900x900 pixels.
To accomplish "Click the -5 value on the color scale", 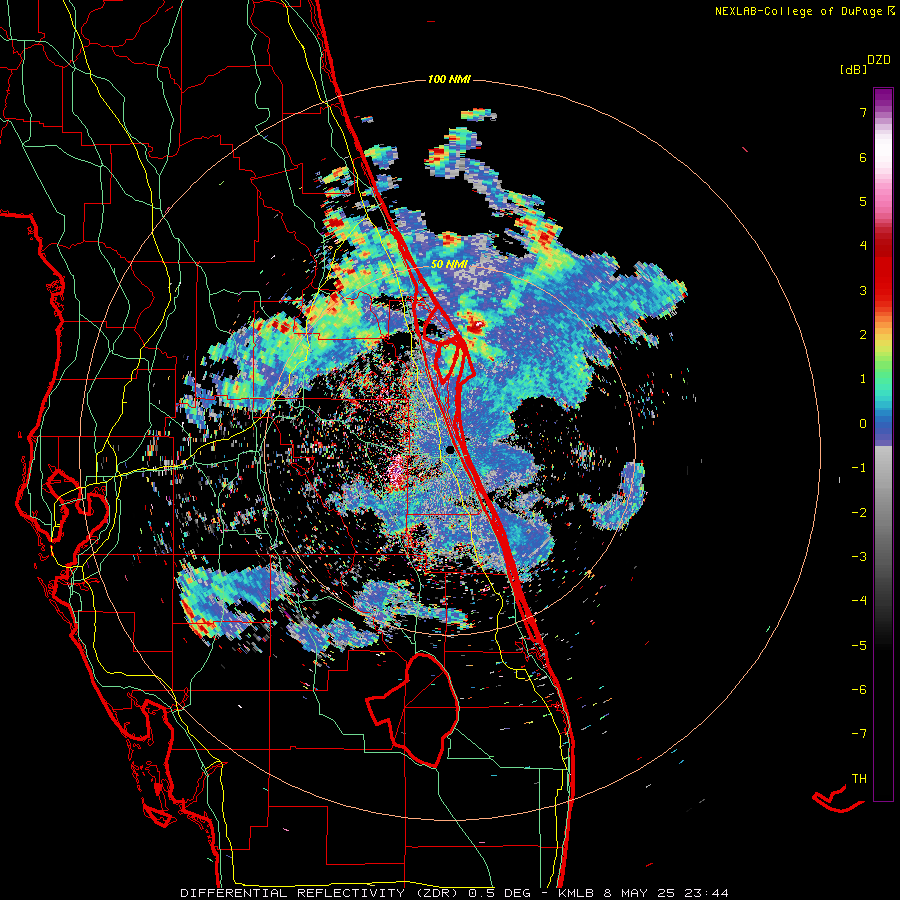I will point(859,645).
